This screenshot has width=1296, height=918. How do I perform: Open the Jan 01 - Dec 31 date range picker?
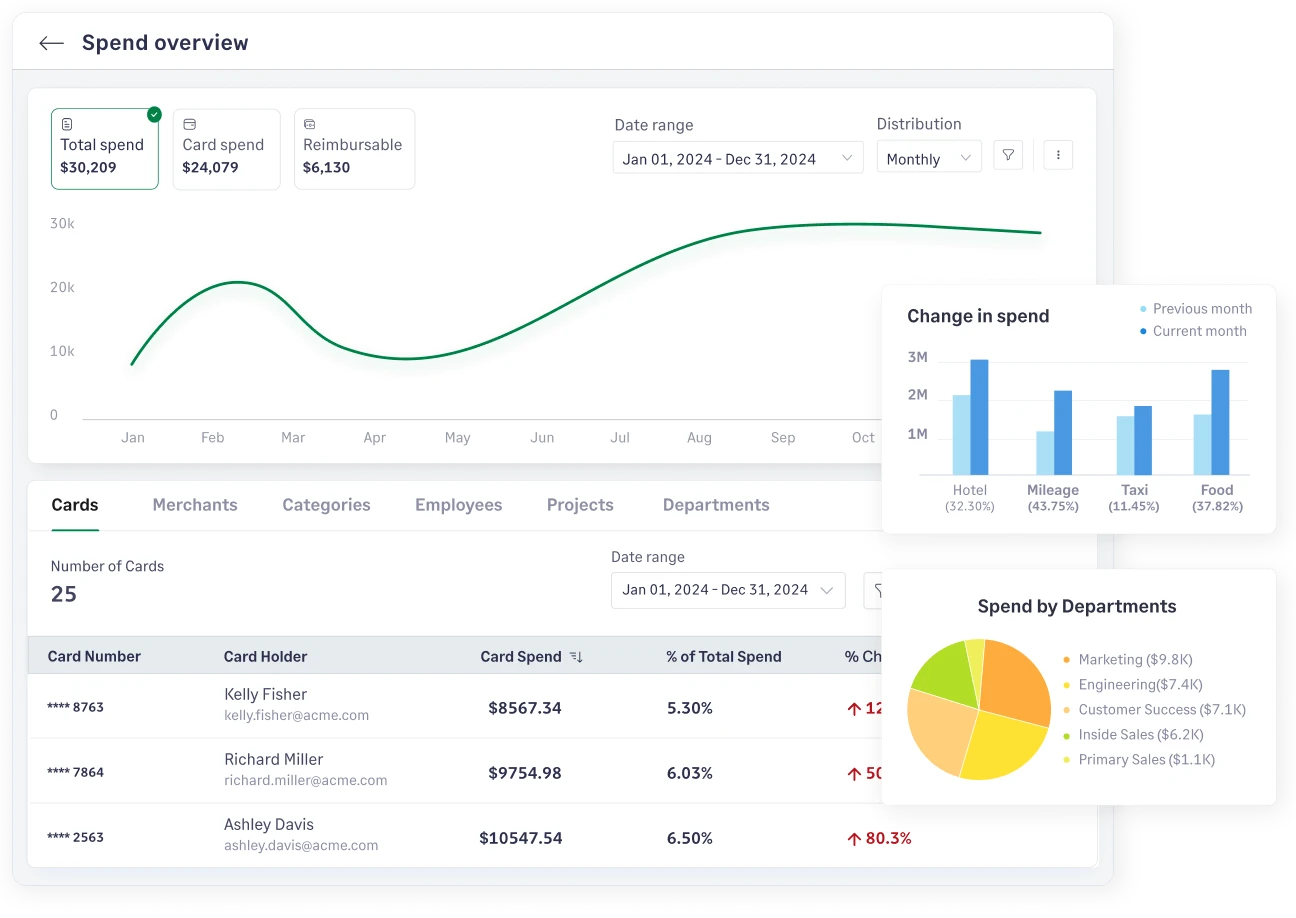tap(737, 157)
